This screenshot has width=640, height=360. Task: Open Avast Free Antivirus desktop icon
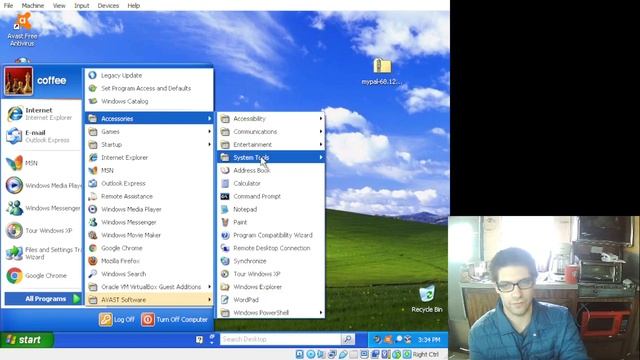point(22,29)
